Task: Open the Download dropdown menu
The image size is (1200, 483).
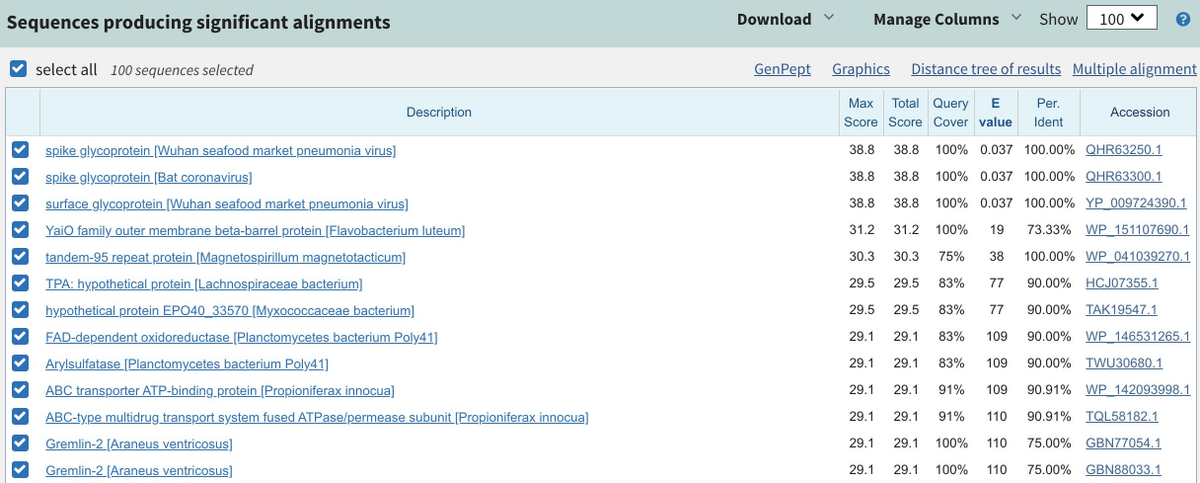Action: click(785, 19)
